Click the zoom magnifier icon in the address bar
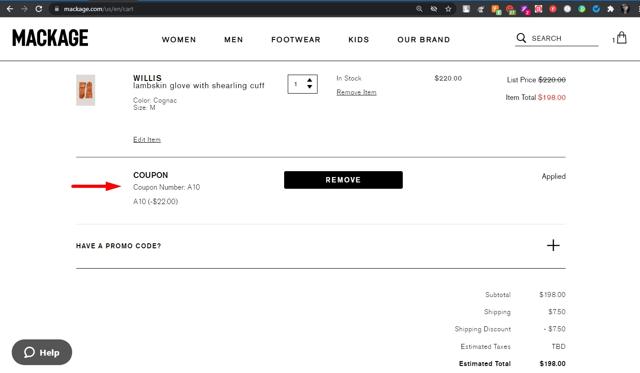This screenshot has height=373, width=640. pyautogui.click(x=419, y=9)
